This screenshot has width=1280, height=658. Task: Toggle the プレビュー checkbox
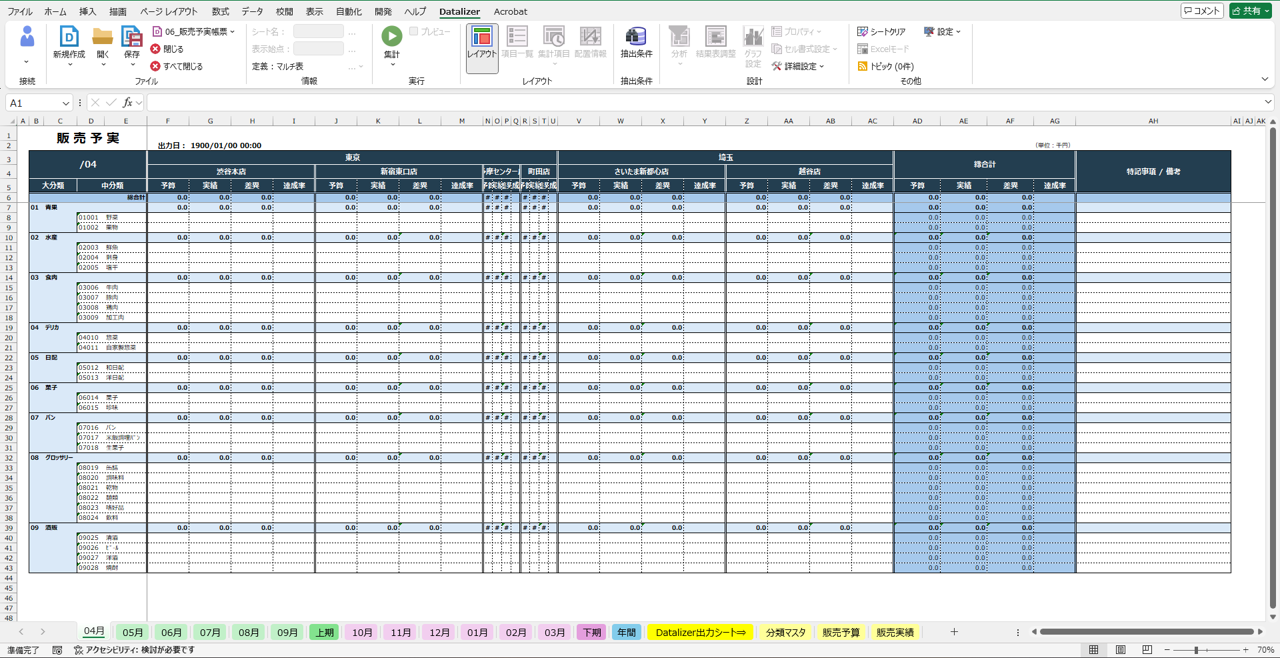click(414, 32)
